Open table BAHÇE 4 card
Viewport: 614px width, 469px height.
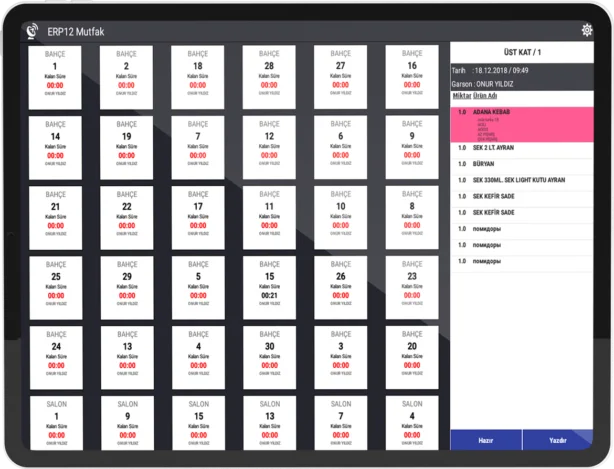(x=199, y=357)
